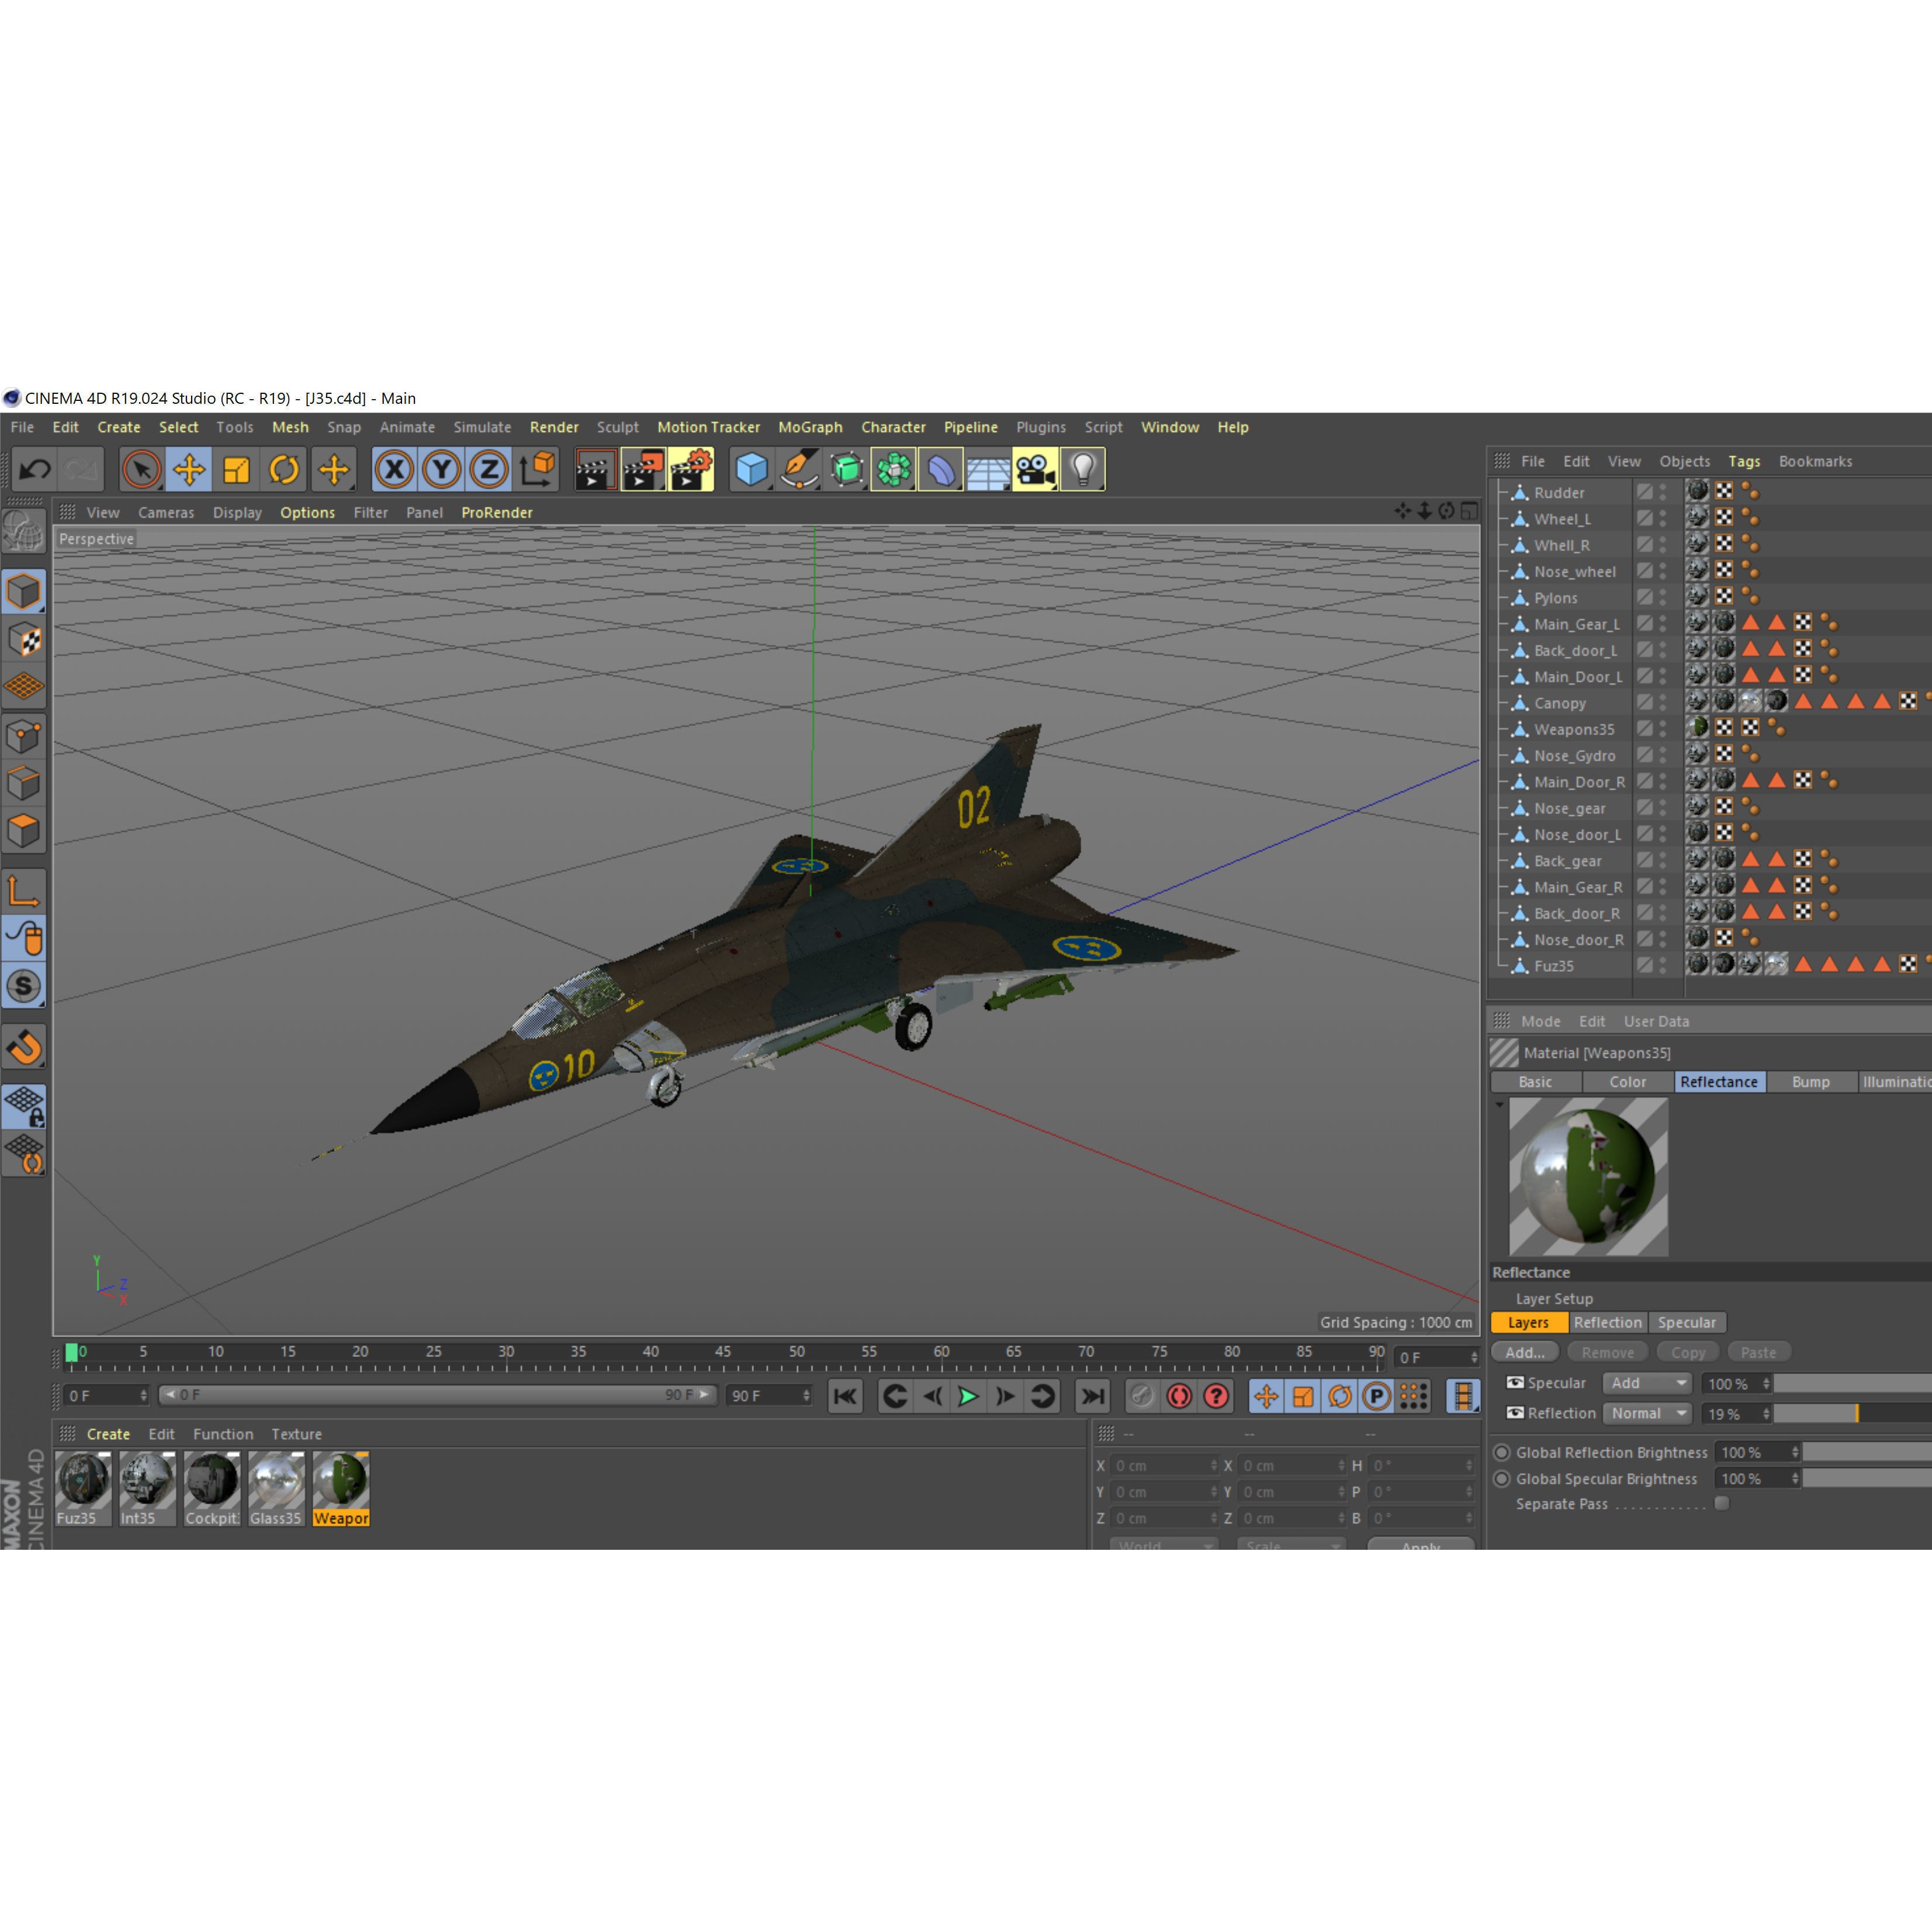Switch to the Reflectance tab of the material
The width and height of the screenshot is (1932, 1932).
[x=1719, y=1082]
